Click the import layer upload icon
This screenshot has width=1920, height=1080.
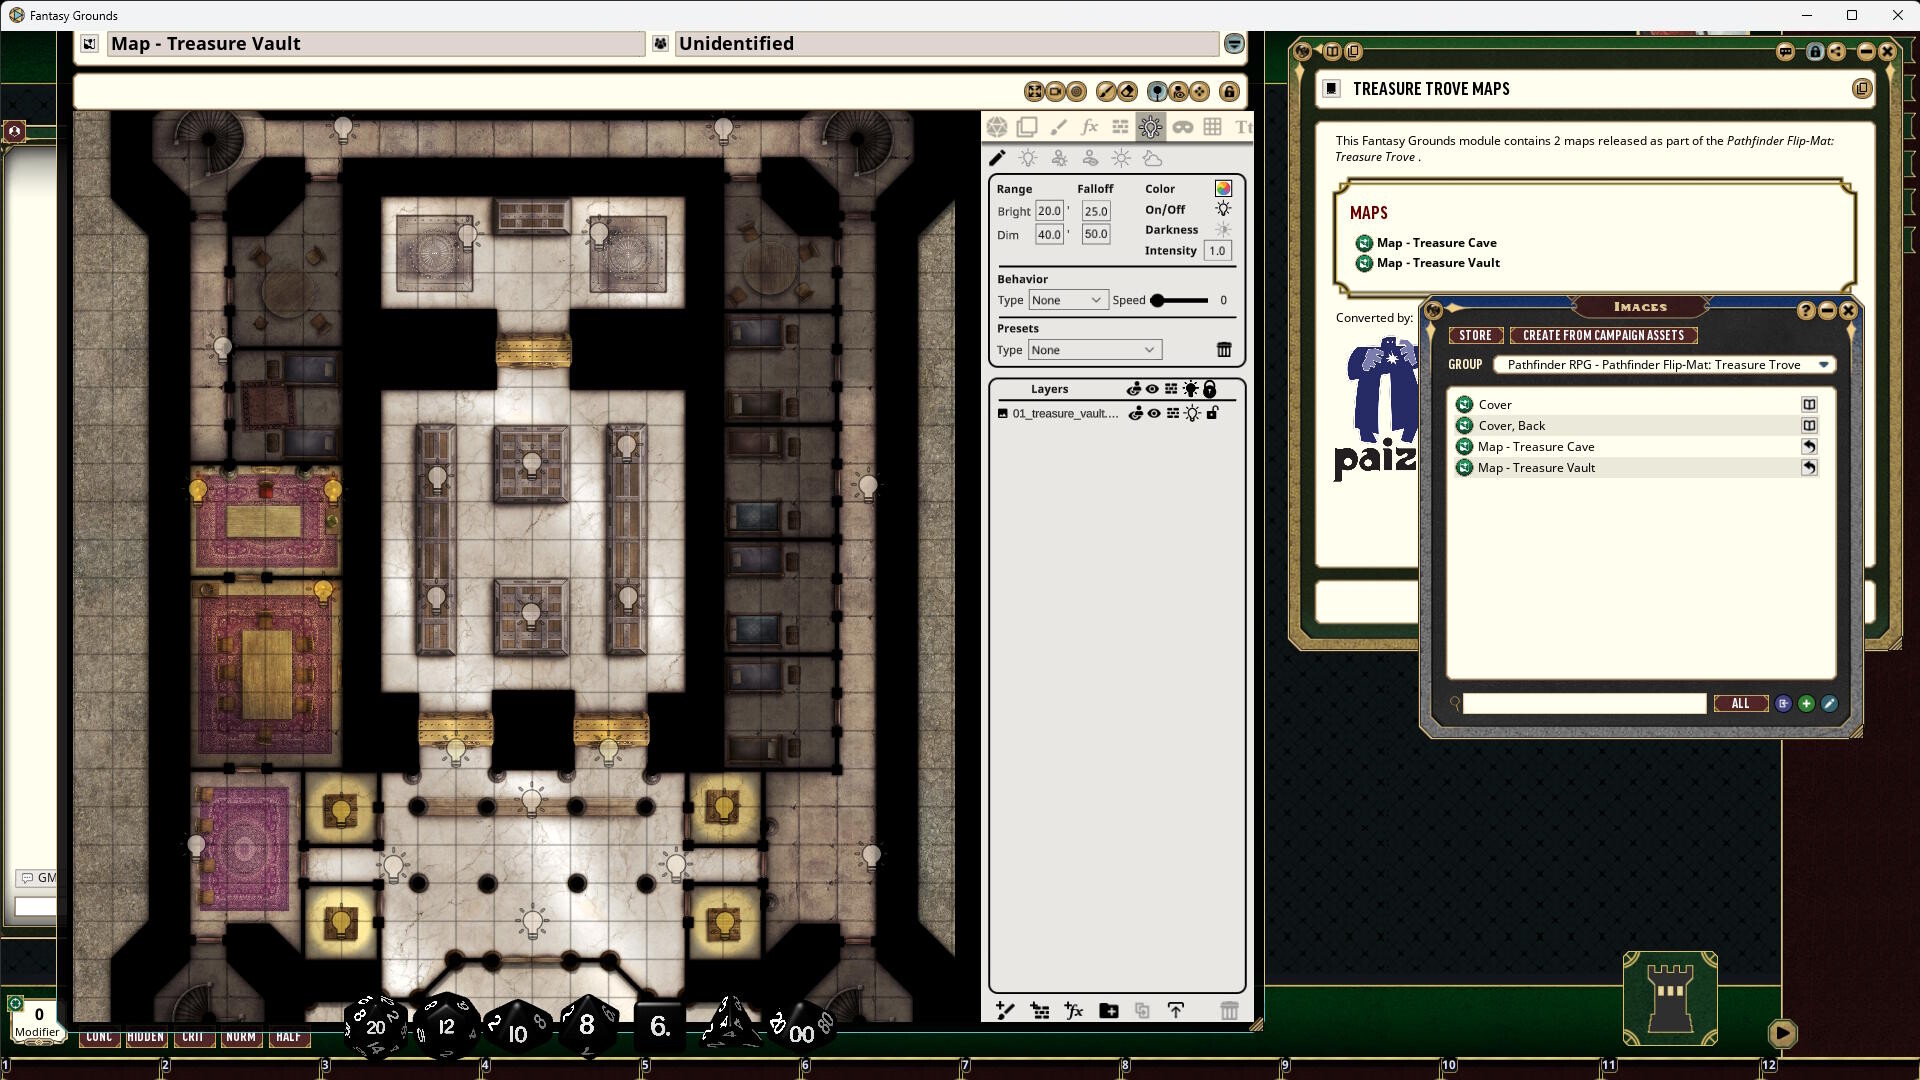(x=1176, y=1011)
